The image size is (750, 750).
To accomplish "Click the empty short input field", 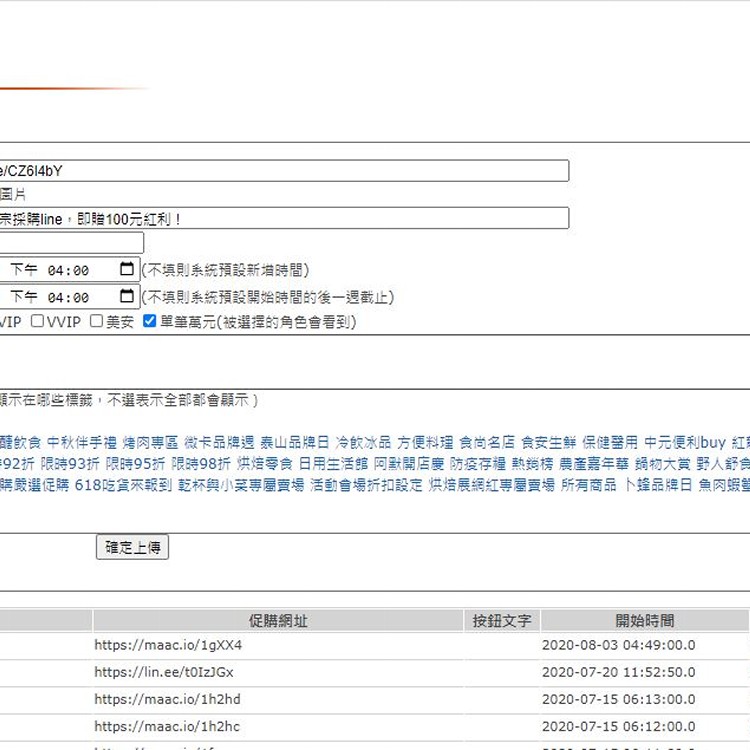I will pyautogui.click(x=71, y=243).
